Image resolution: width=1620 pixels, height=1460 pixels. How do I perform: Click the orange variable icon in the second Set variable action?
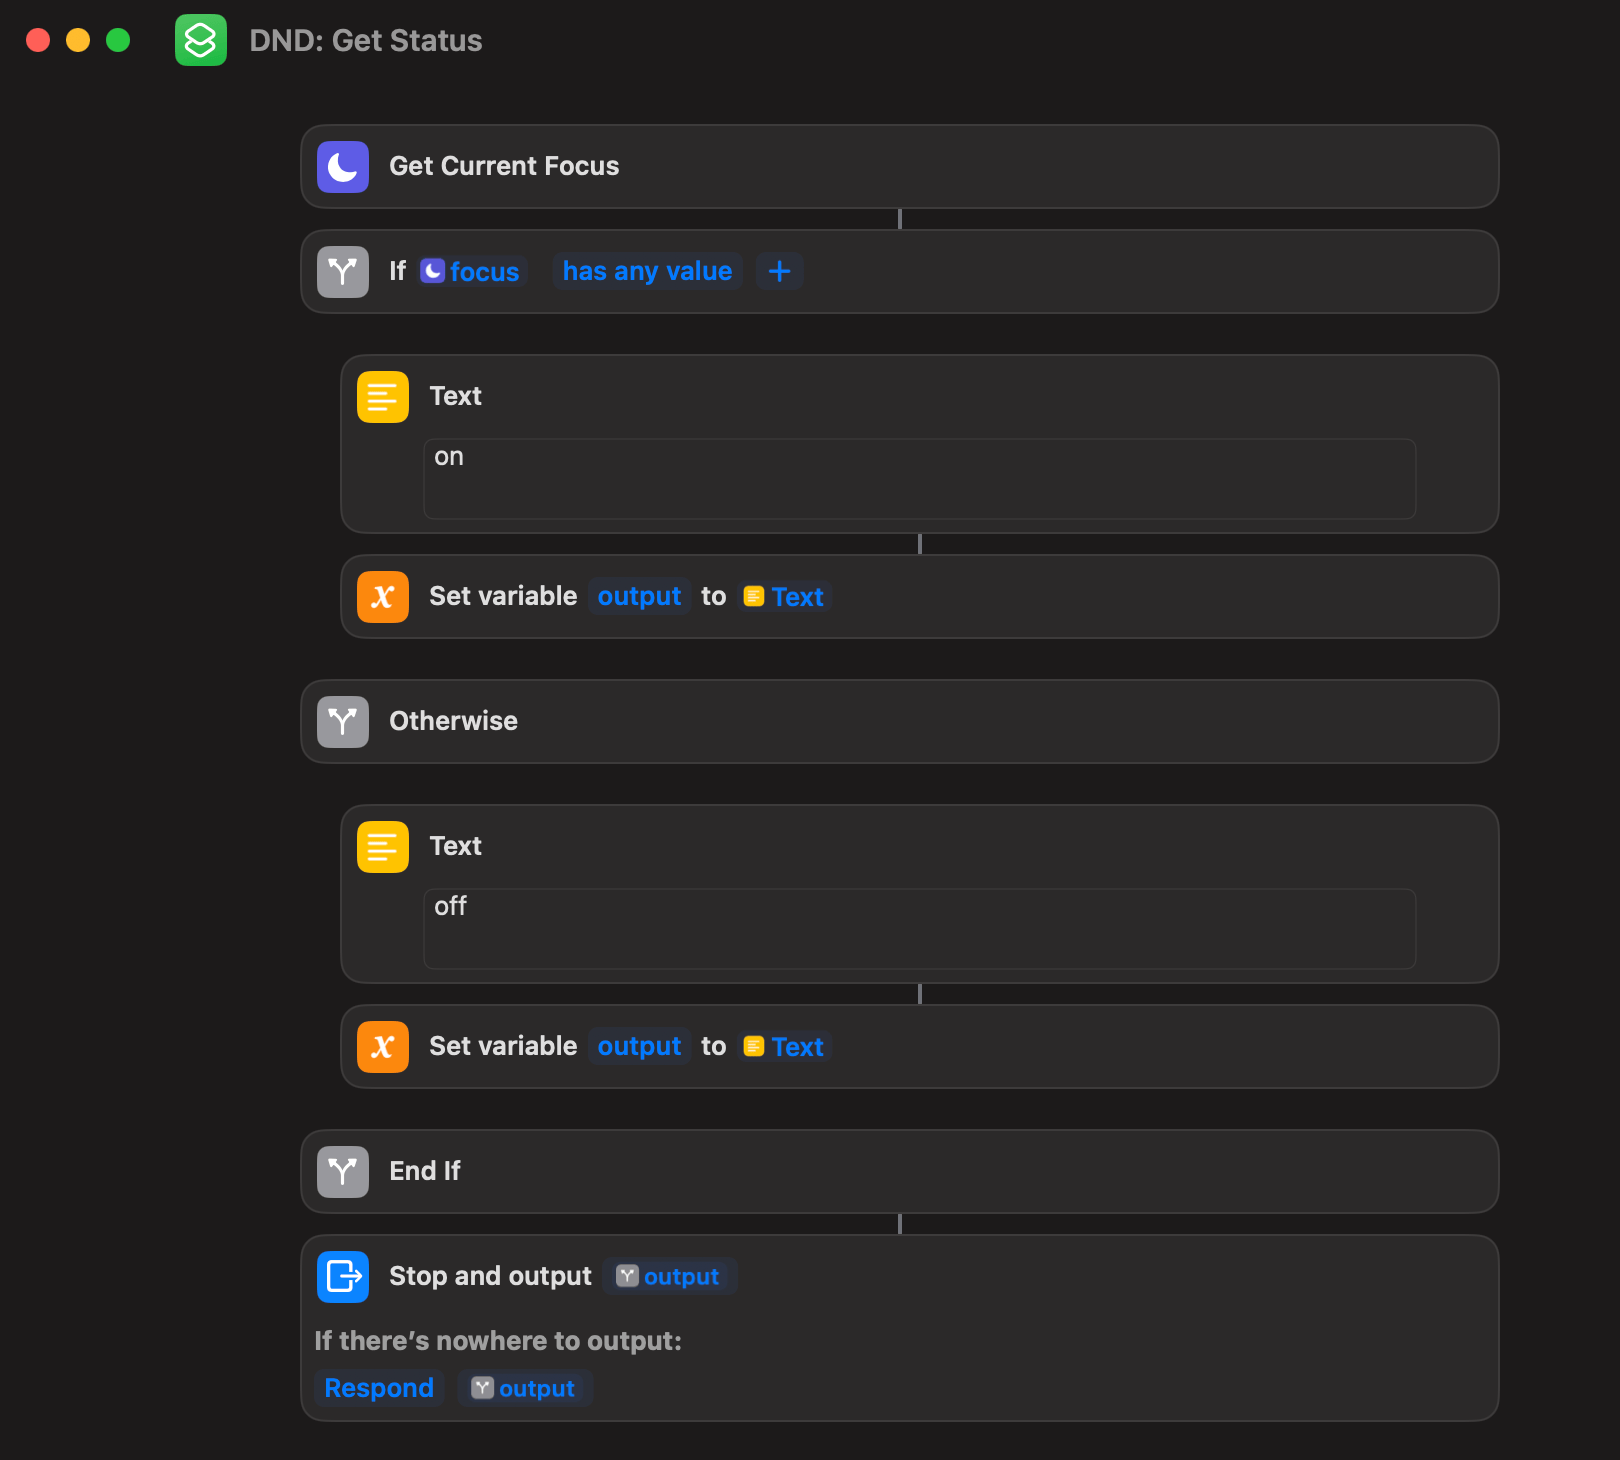(383, 1047)
